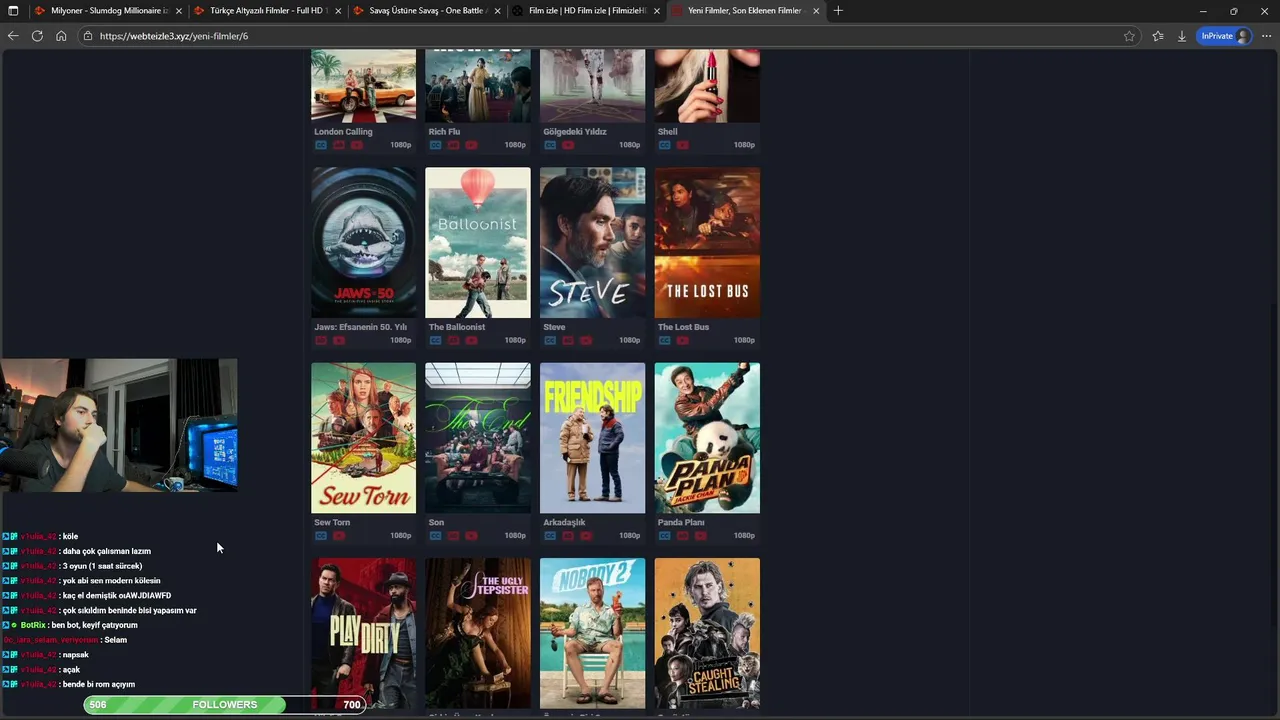The image size is (1280, 720).
Task: Select the Yeni Filmler, Son Eklenen Filmler tab
Action: point(744,11)
